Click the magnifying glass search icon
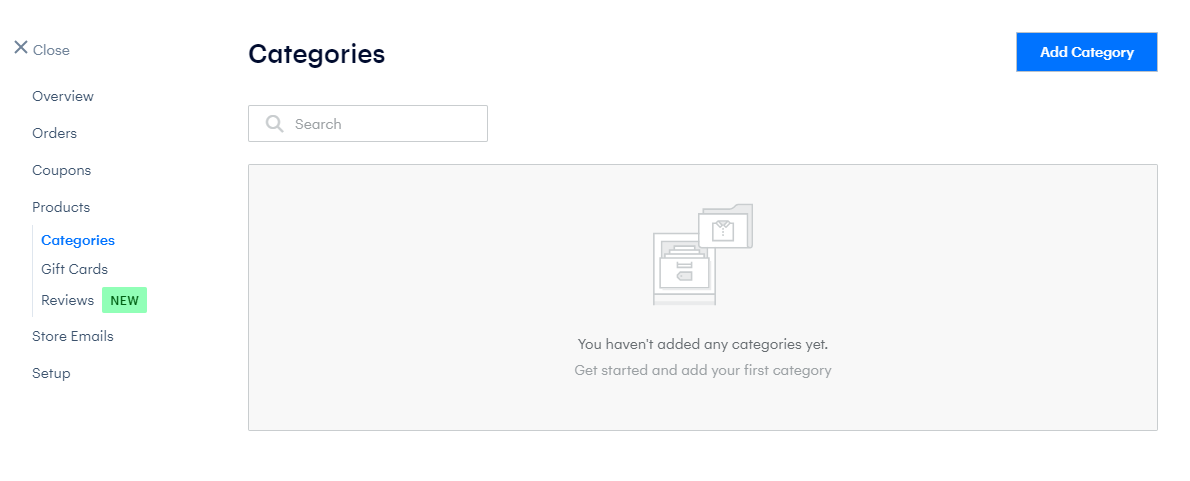1190x481 pixels. [275, 124]
